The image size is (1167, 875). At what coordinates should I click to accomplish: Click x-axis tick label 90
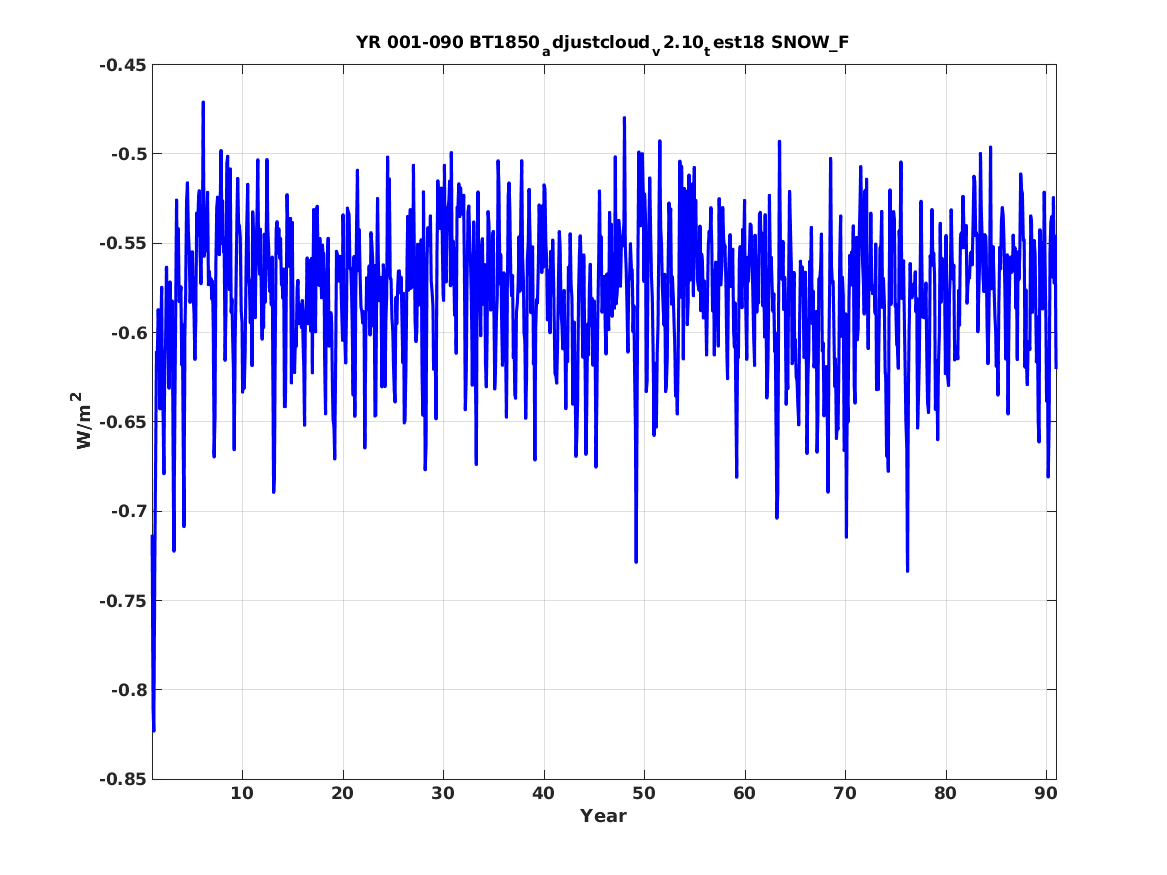point(1046,794)
